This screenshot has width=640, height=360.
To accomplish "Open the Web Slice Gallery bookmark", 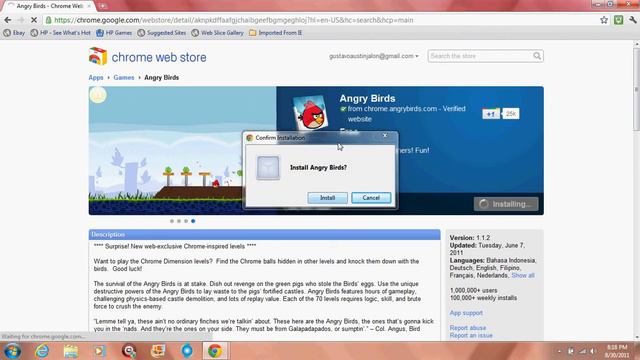I will point(218,33).
